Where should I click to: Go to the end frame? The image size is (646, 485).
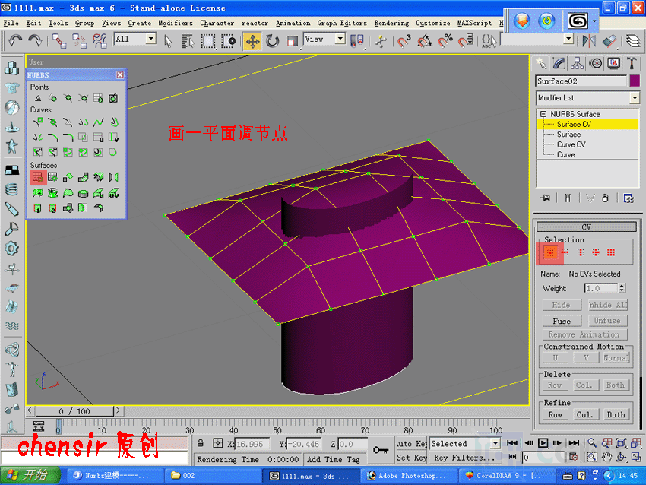coord(573,443)
